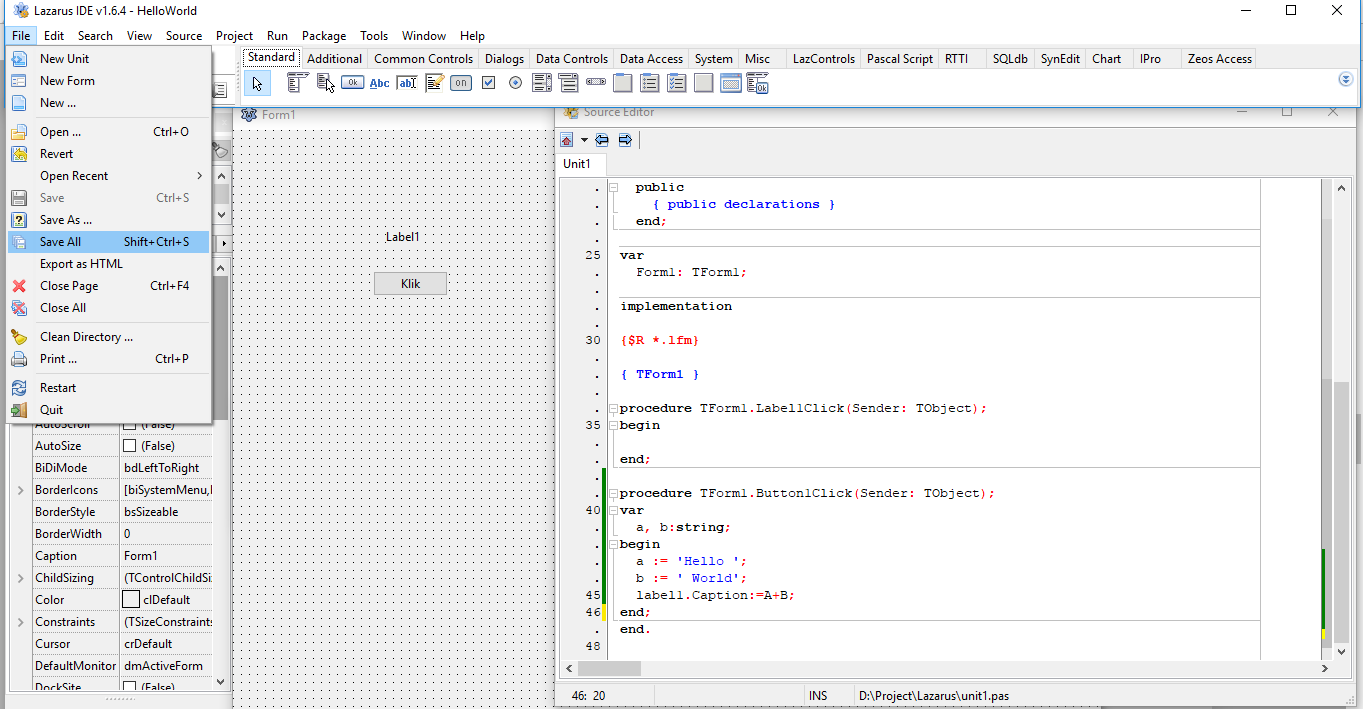This screenshot has width=1363, height=709.
Task: Collapse the Button1Click procedure fold marker
Action: 613,493
